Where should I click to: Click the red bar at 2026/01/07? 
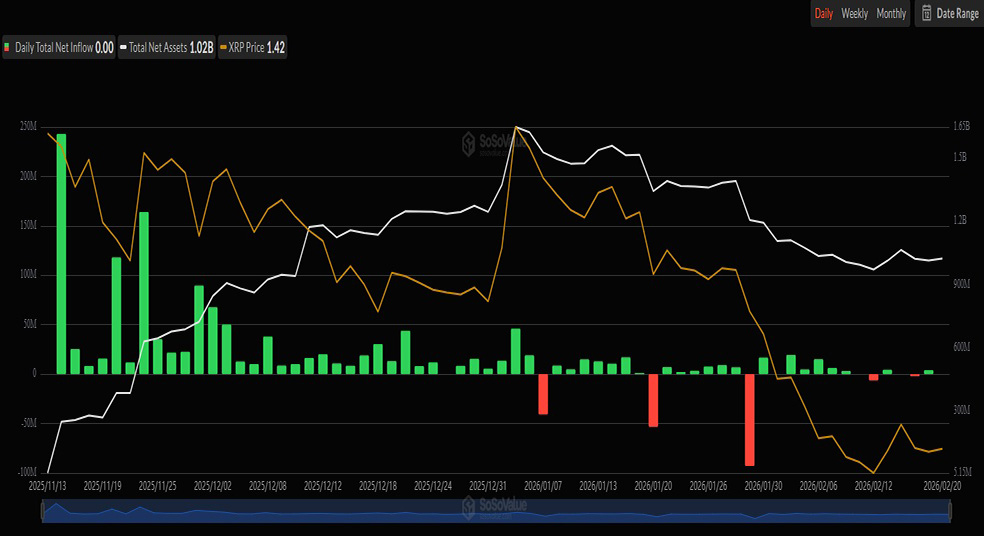[x=543, y=393]
